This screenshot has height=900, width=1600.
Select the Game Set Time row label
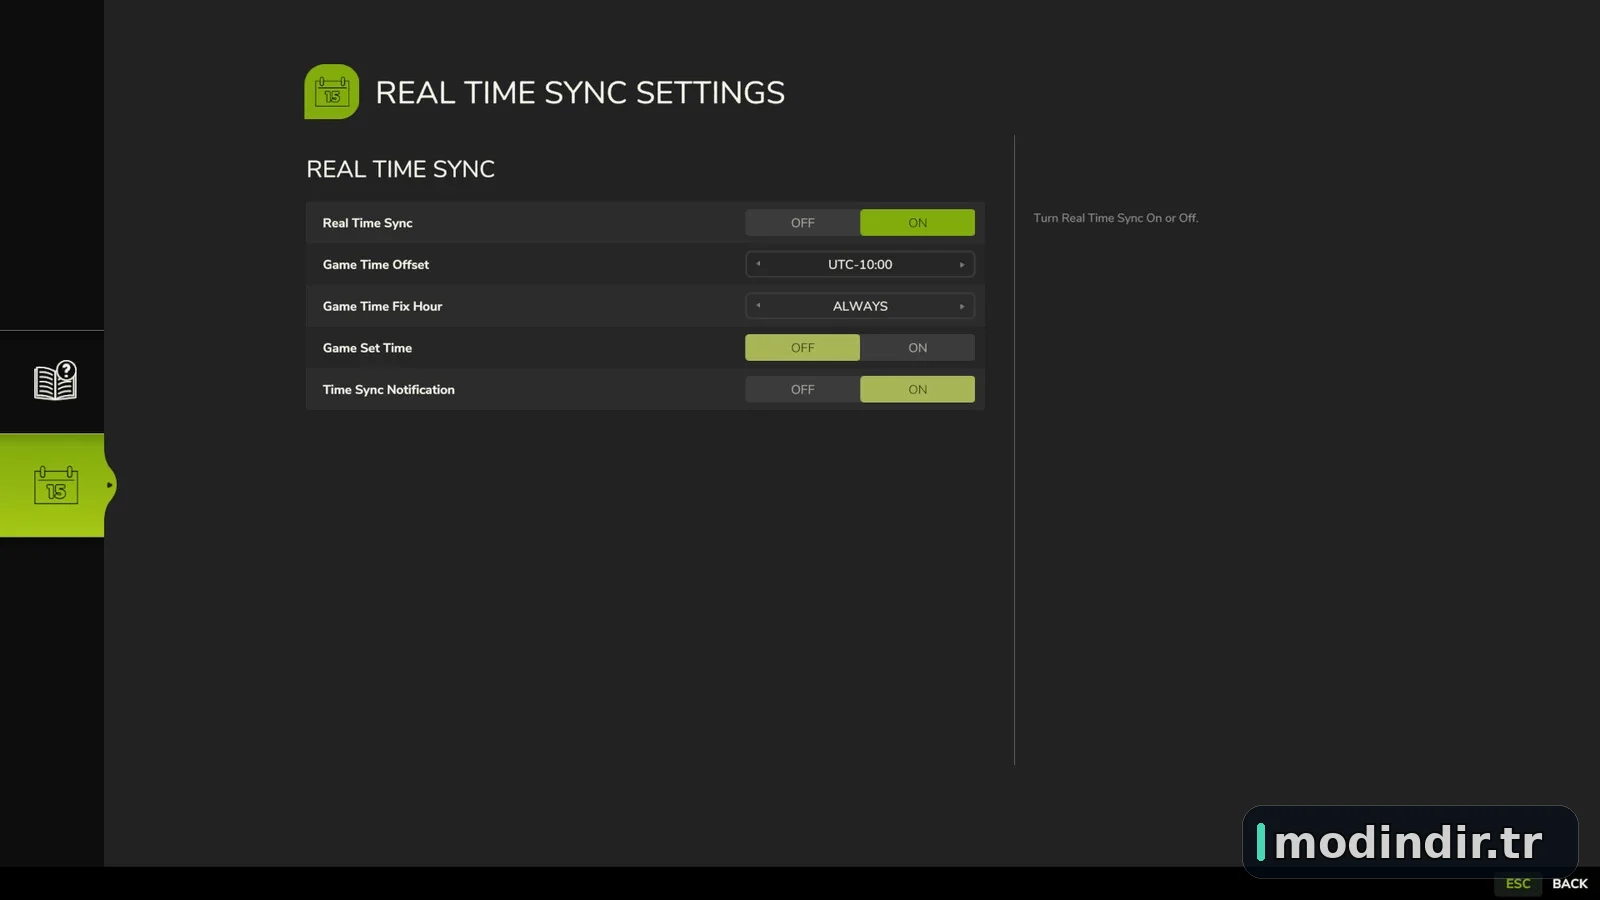pos(367,348)
